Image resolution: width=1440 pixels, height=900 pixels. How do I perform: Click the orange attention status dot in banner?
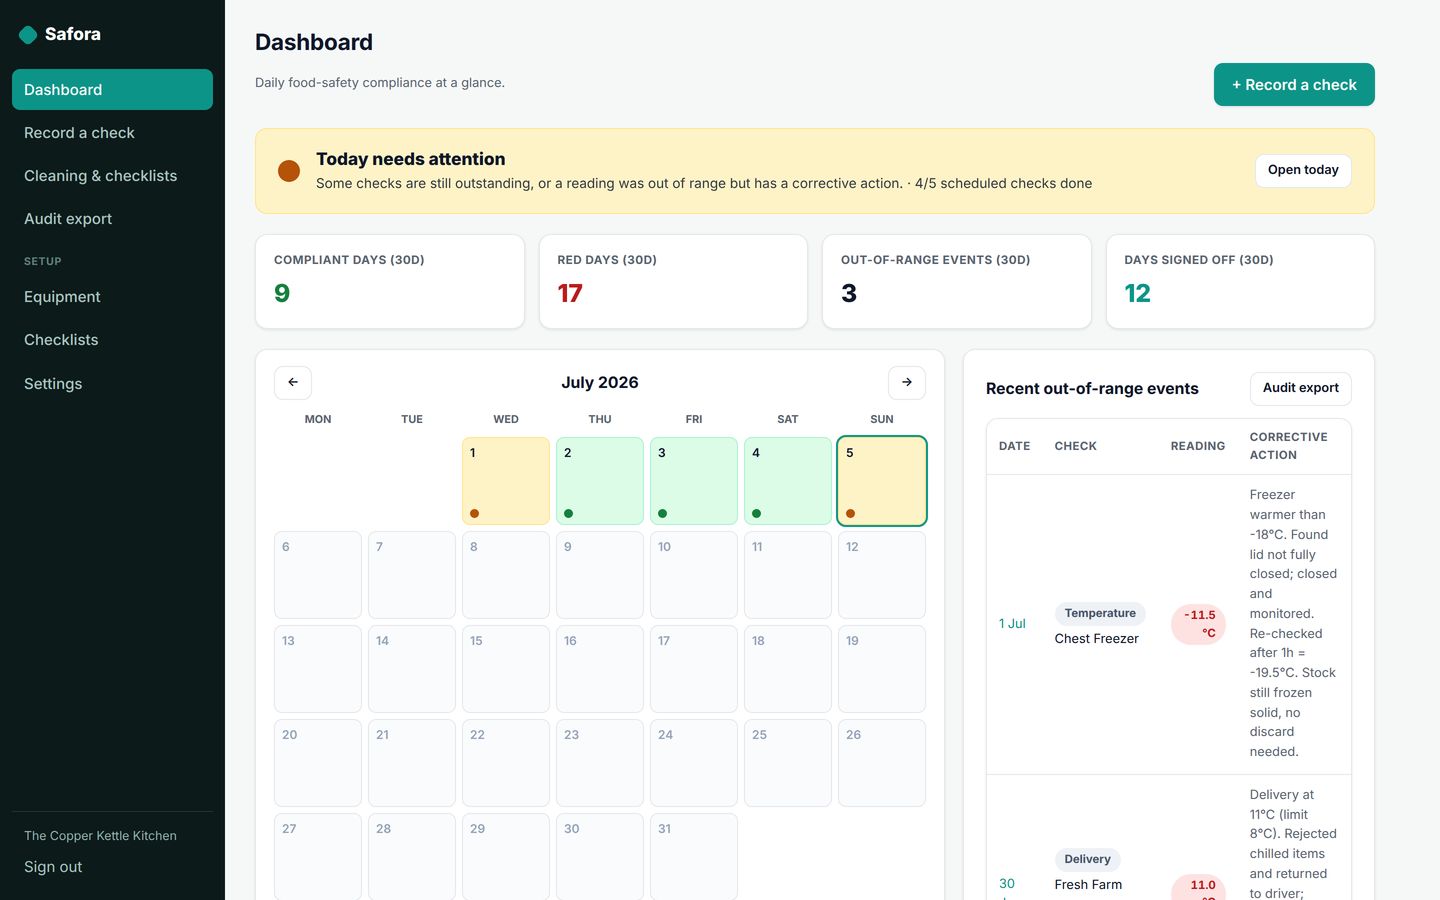[x=289, y=171]
